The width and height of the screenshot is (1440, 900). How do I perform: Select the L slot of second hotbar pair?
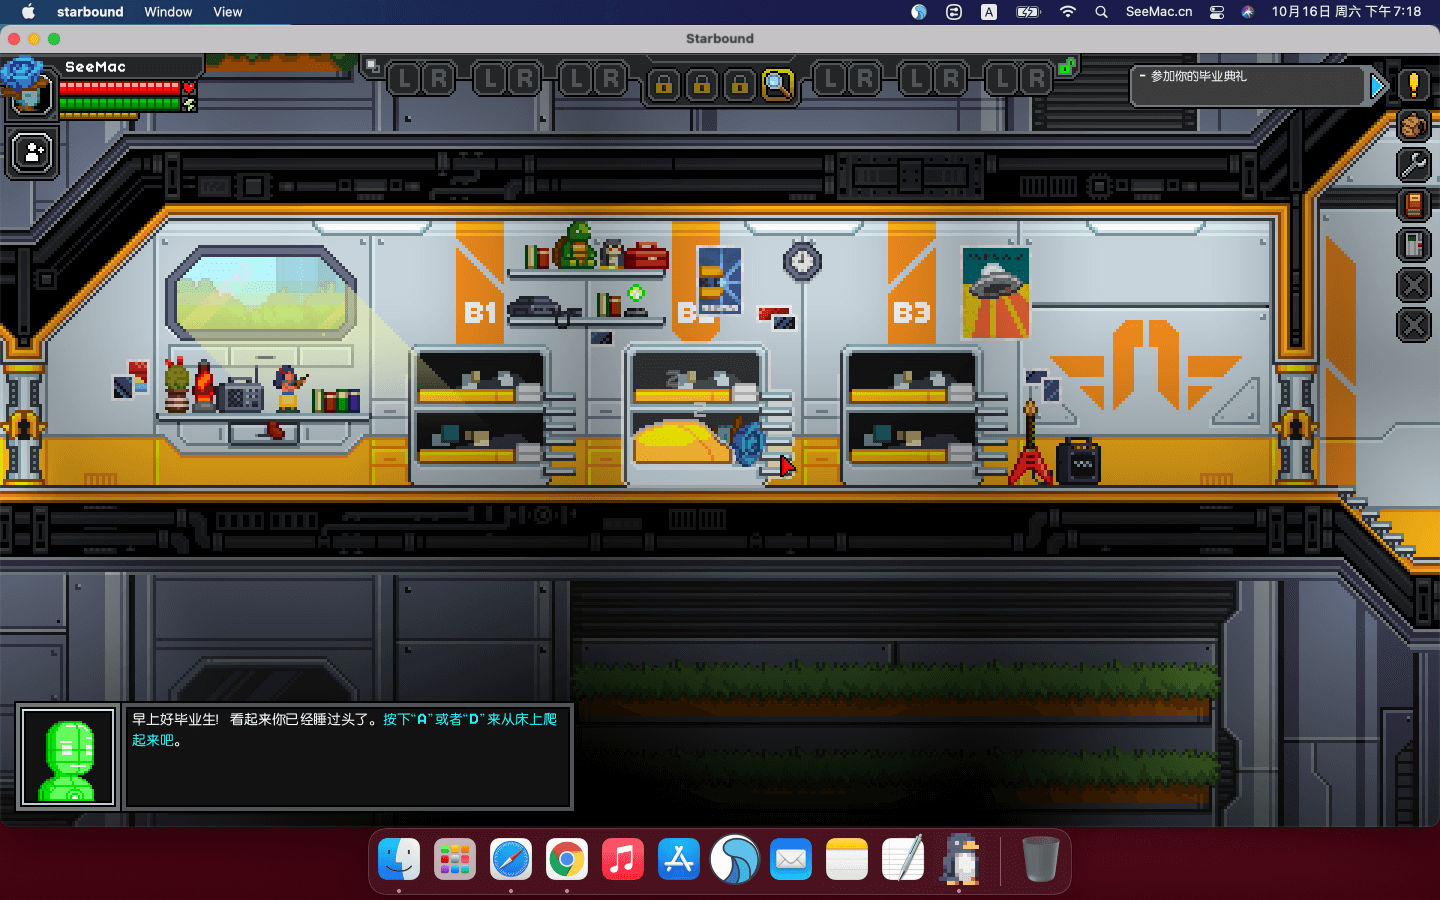489,79
